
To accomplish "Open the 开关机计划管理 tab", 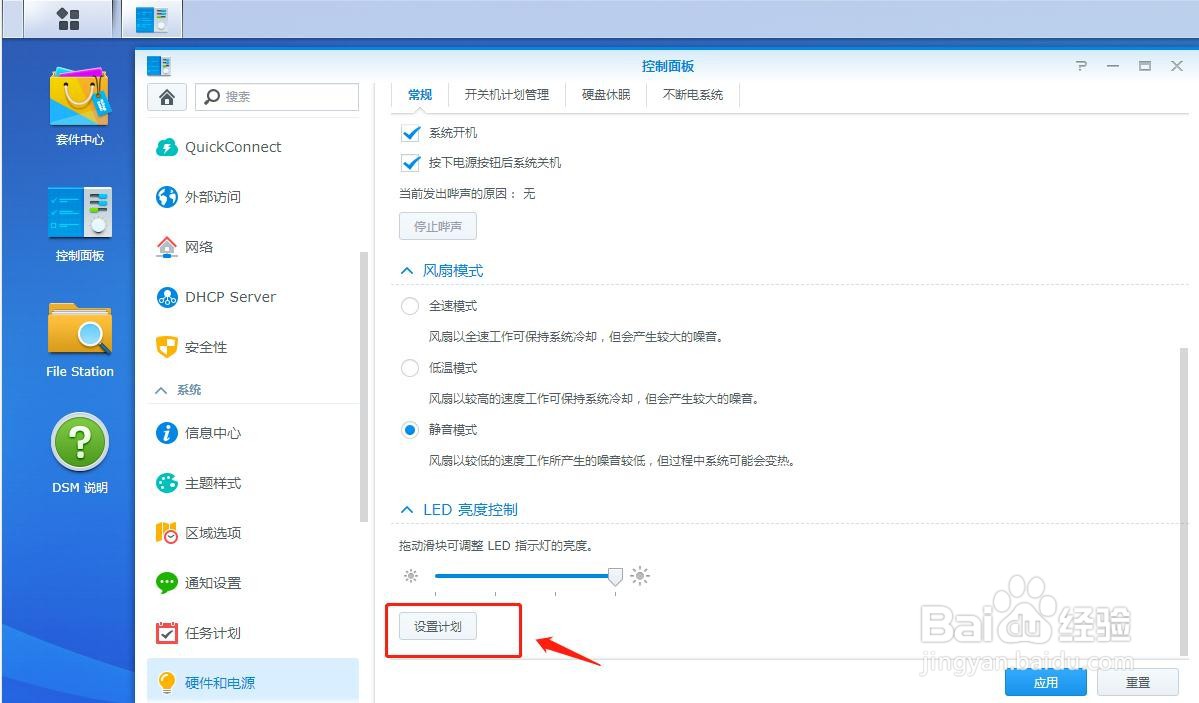I will 506,95.
